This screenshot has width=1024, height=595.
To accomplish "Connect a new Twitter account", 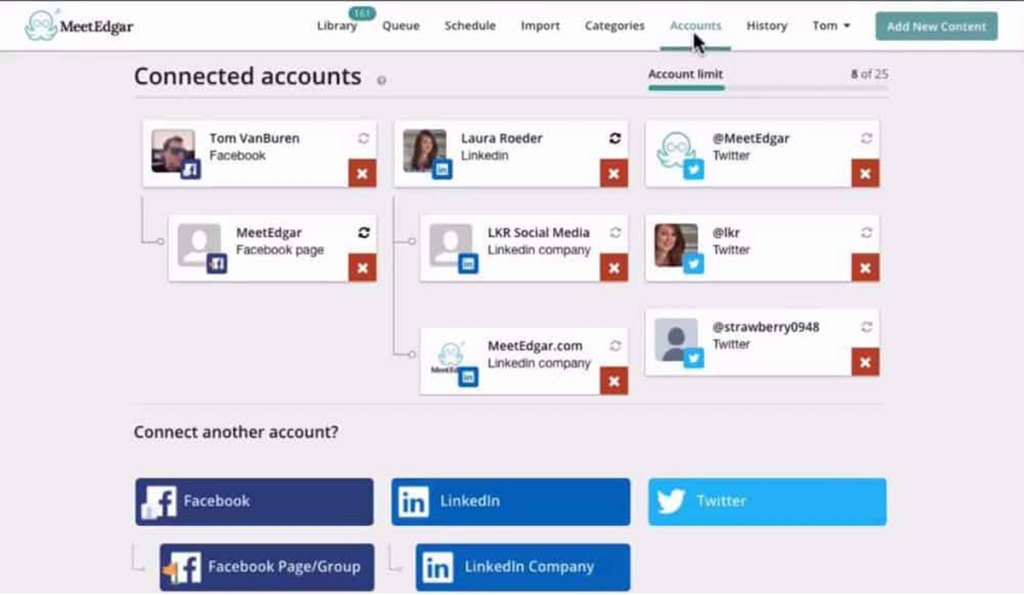I will coord(766,501).
